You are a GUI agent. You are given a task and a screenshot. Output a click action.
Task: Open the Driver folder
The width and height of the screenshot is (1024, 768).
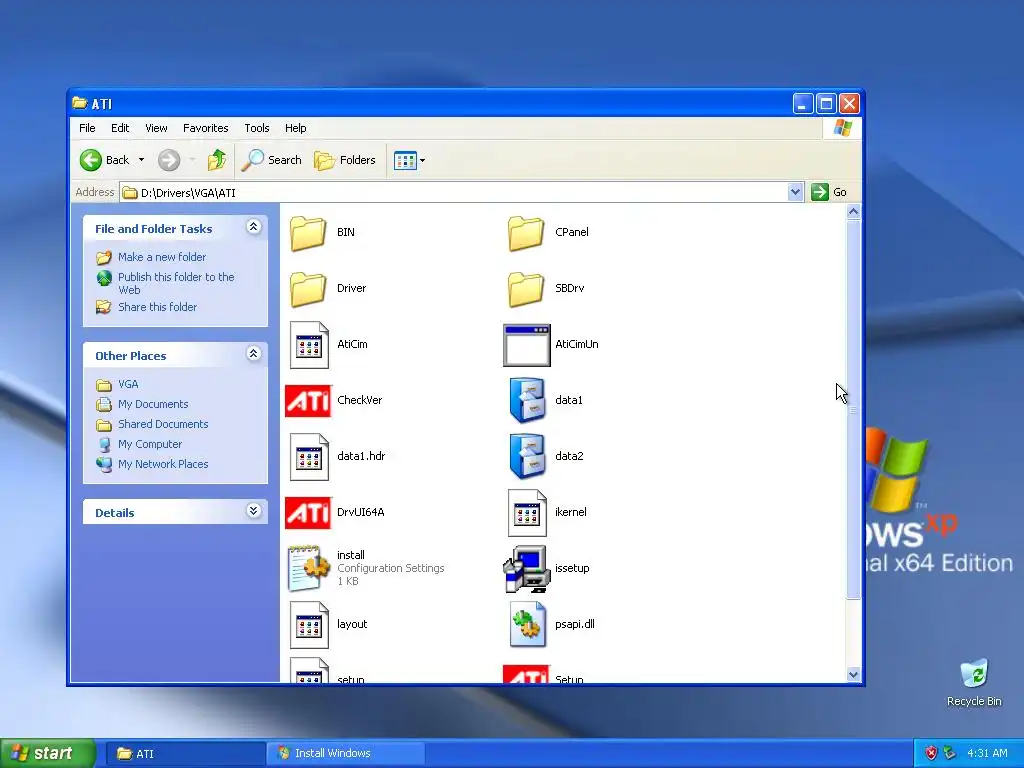tap(308, 289)
